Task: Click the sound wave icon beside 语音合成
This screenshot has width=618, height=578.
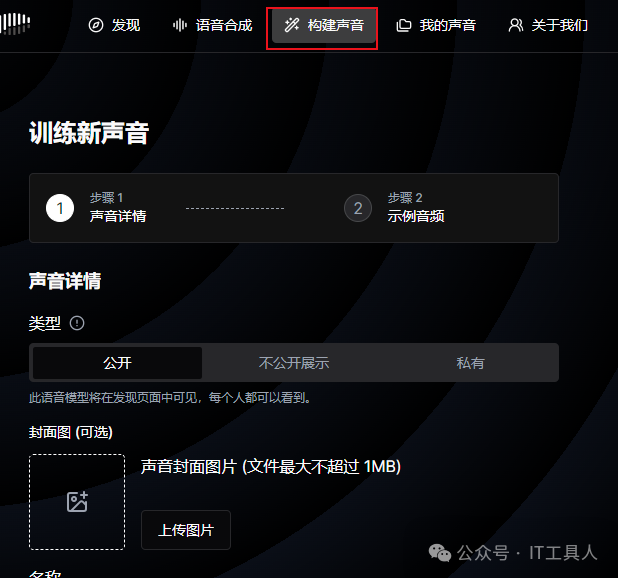Action: tap(180, 25)
